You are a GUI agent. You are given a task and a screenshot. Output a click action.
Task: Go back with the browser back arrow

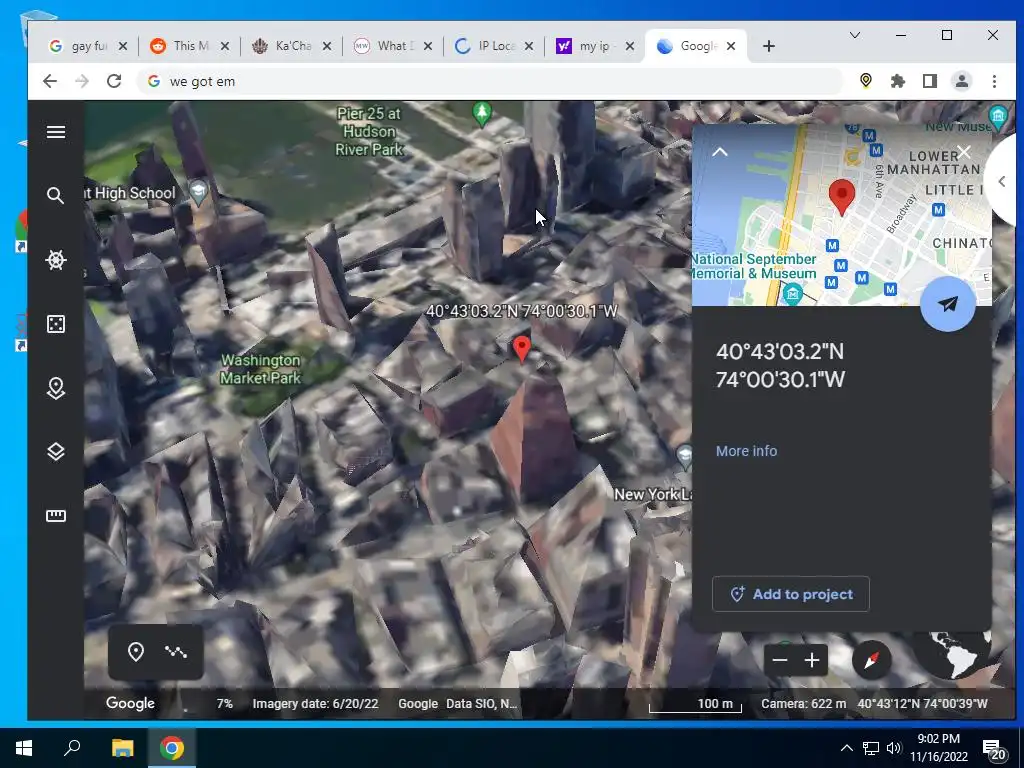pos(50,81)
